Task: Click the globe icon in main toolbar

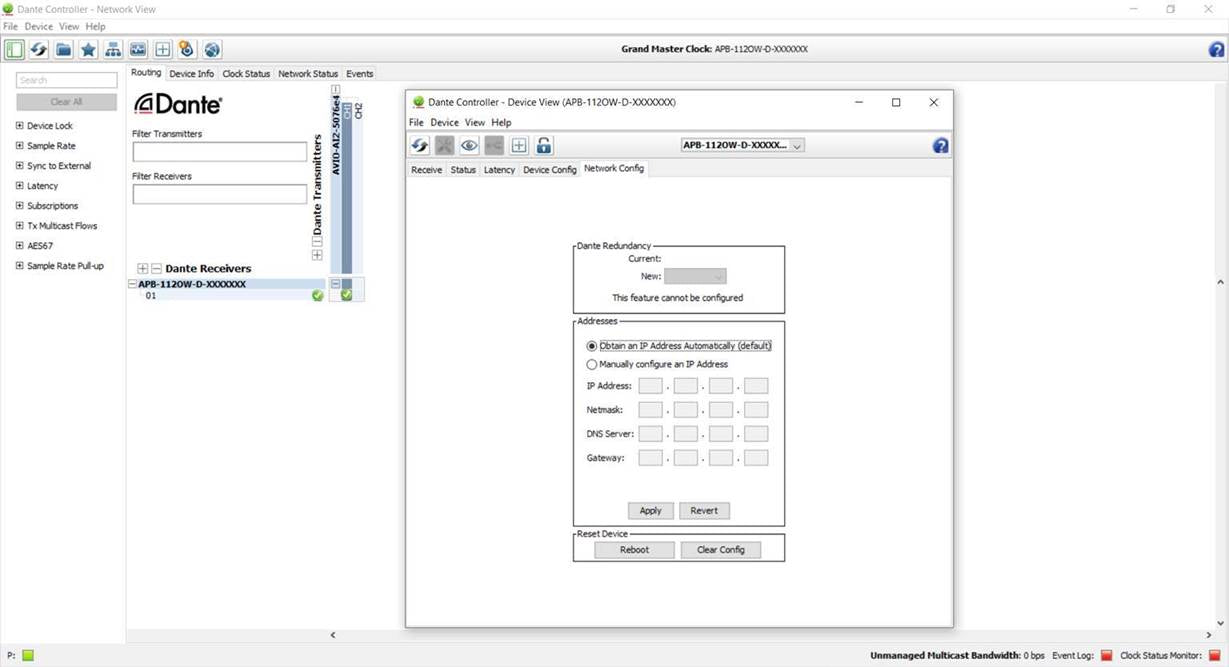Action: pos(212,50)
